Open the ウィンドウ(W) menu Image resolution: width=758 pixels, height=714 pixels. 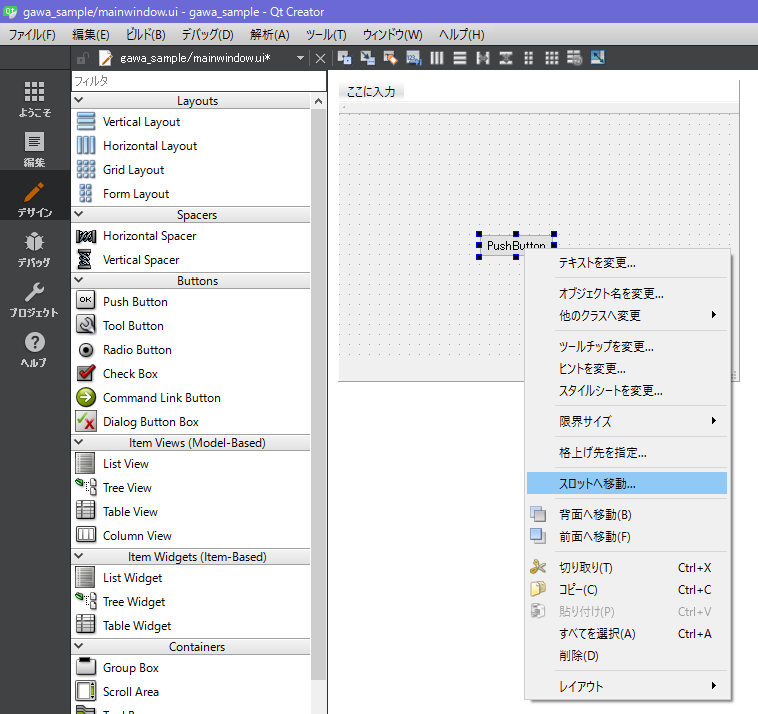[392, 35]
